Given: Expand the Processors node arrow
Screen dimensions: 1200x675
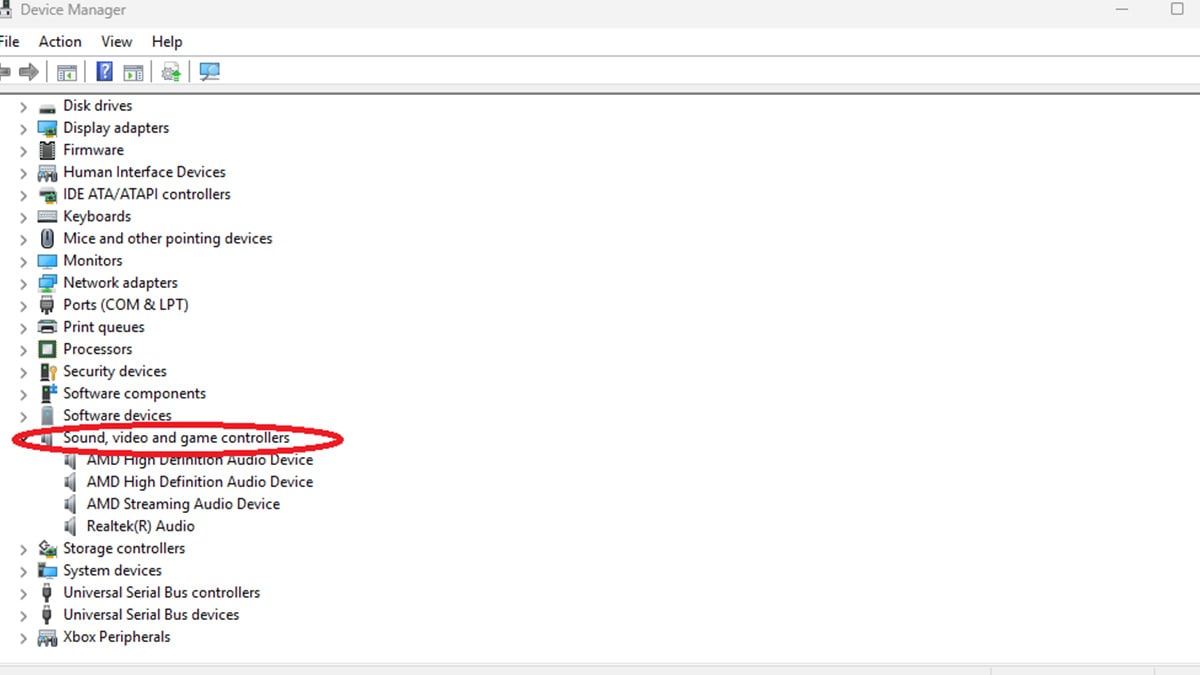Looking at the screenshot, I should tap(23, 349).
